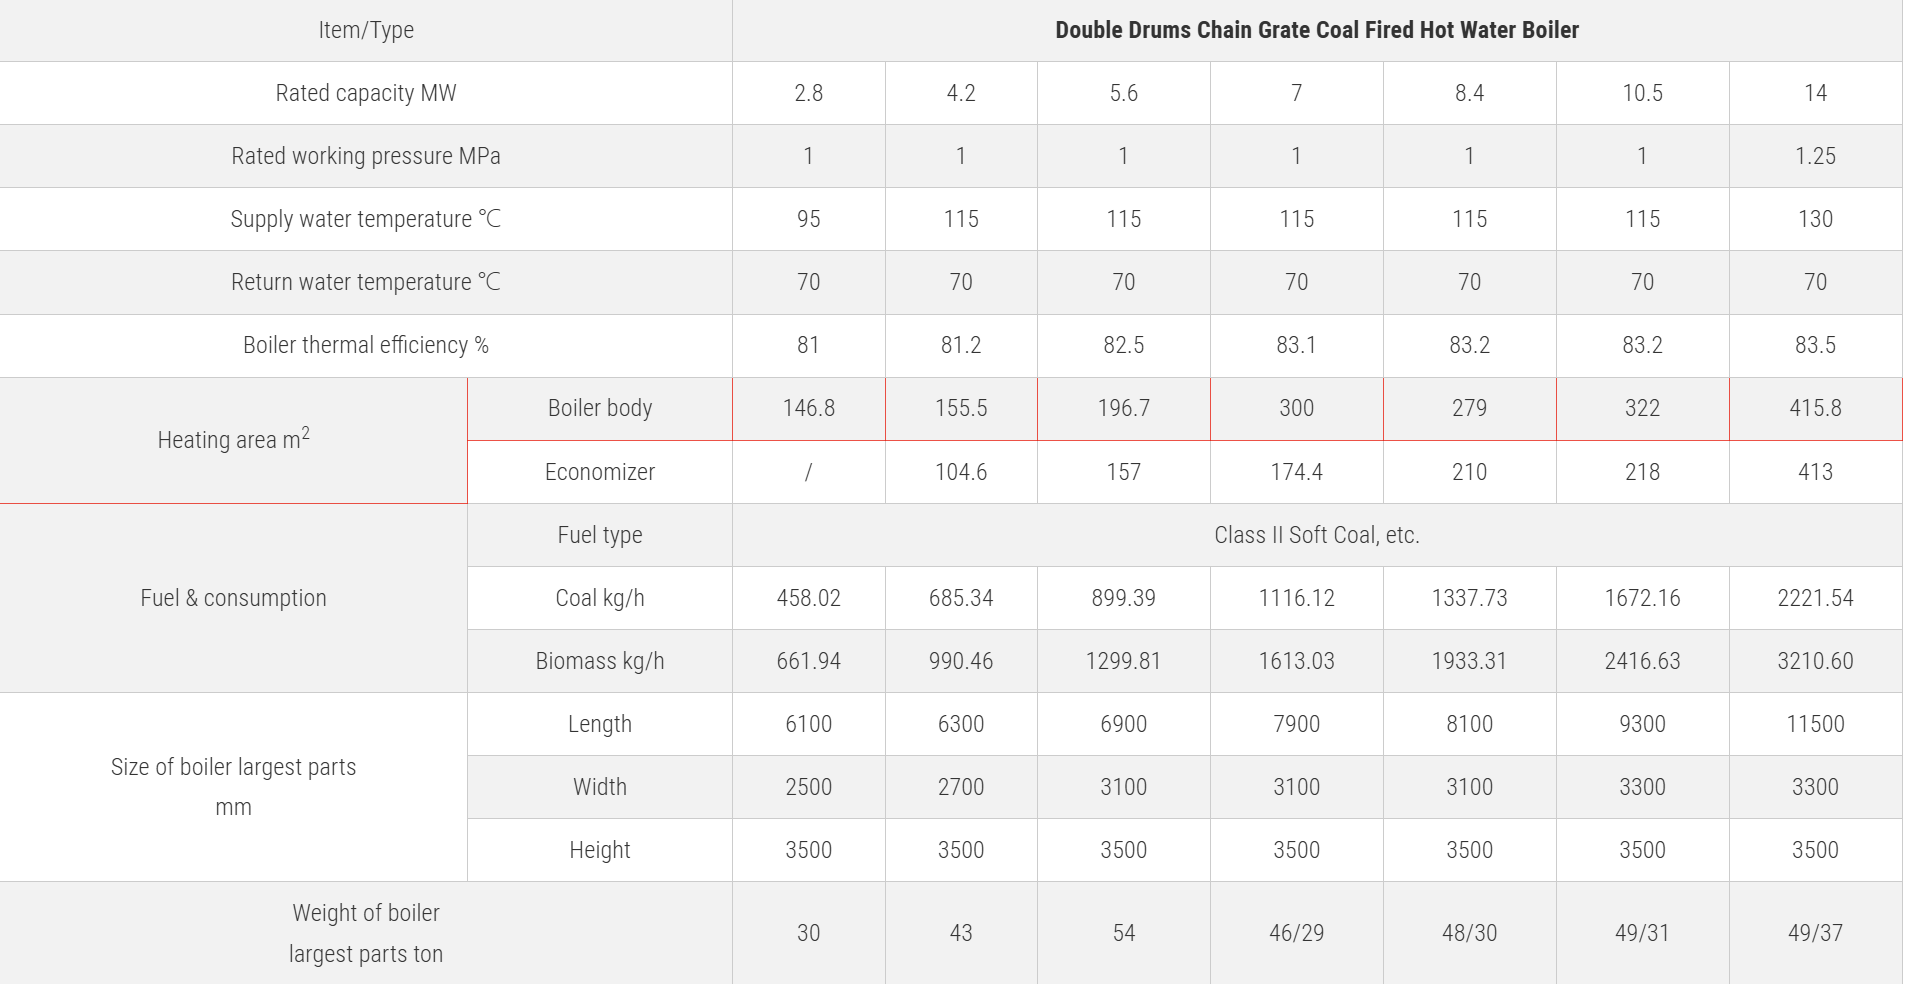Click the 'Item/Type' header cell
The image size is (1905, 984).
point(366,30)
